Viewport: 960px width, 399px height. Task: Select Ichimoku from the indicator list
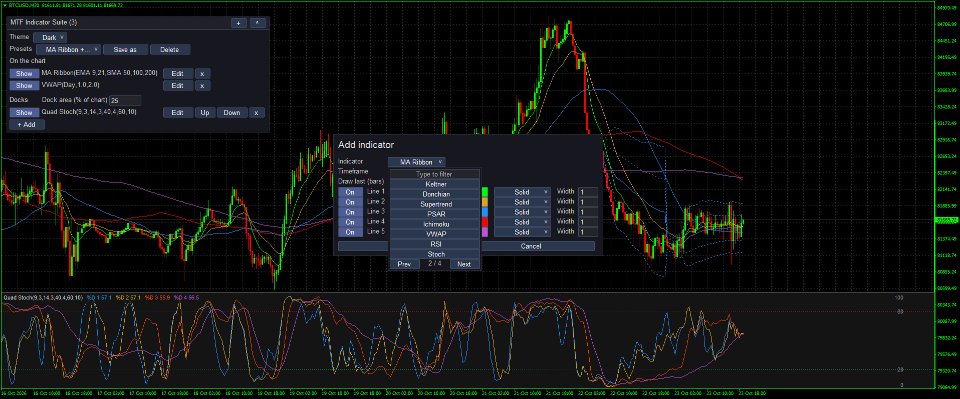pyautogui.click(x=434, y=224)
